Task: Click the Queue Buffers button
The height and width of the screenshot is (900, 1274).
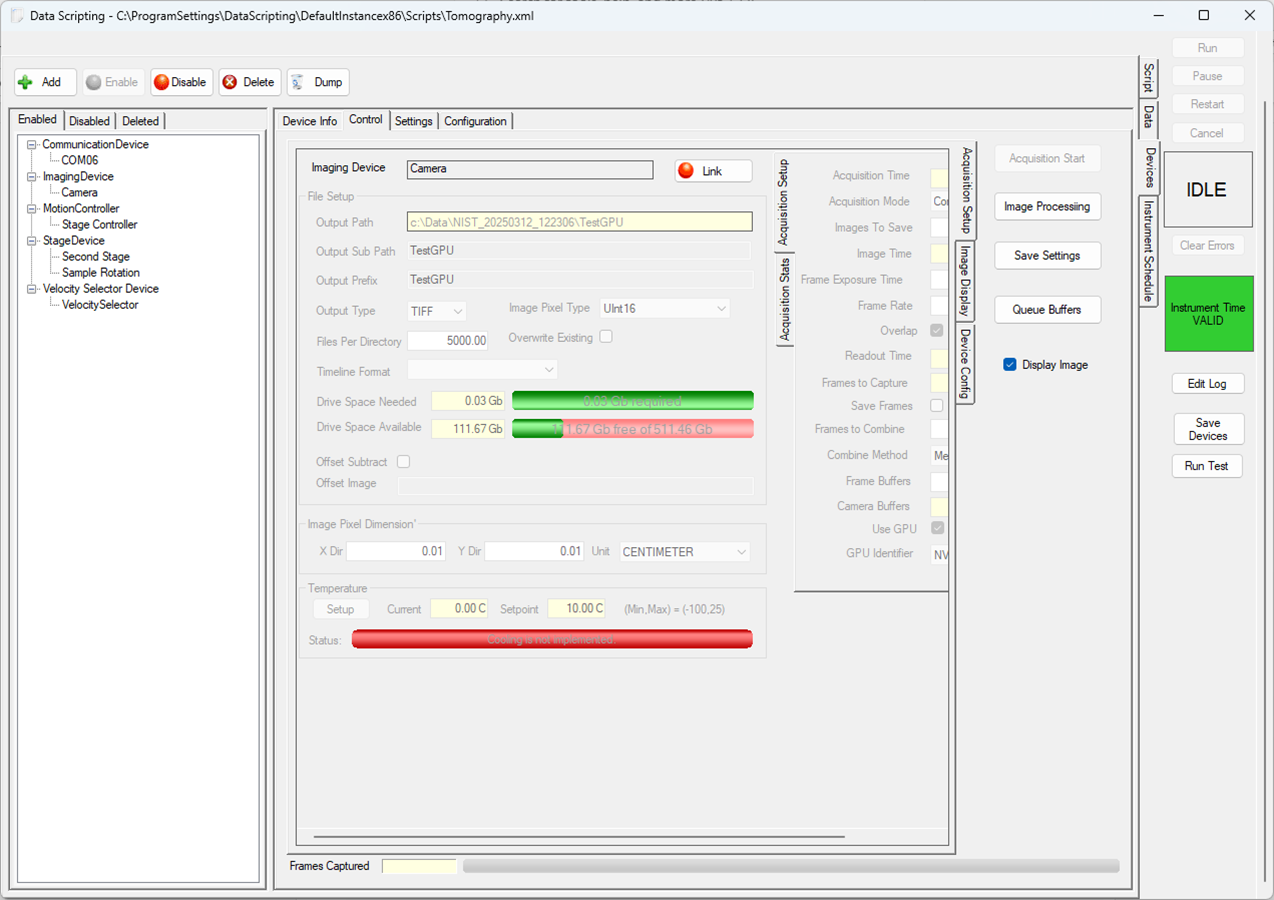Action: (x=1047, y=310)
